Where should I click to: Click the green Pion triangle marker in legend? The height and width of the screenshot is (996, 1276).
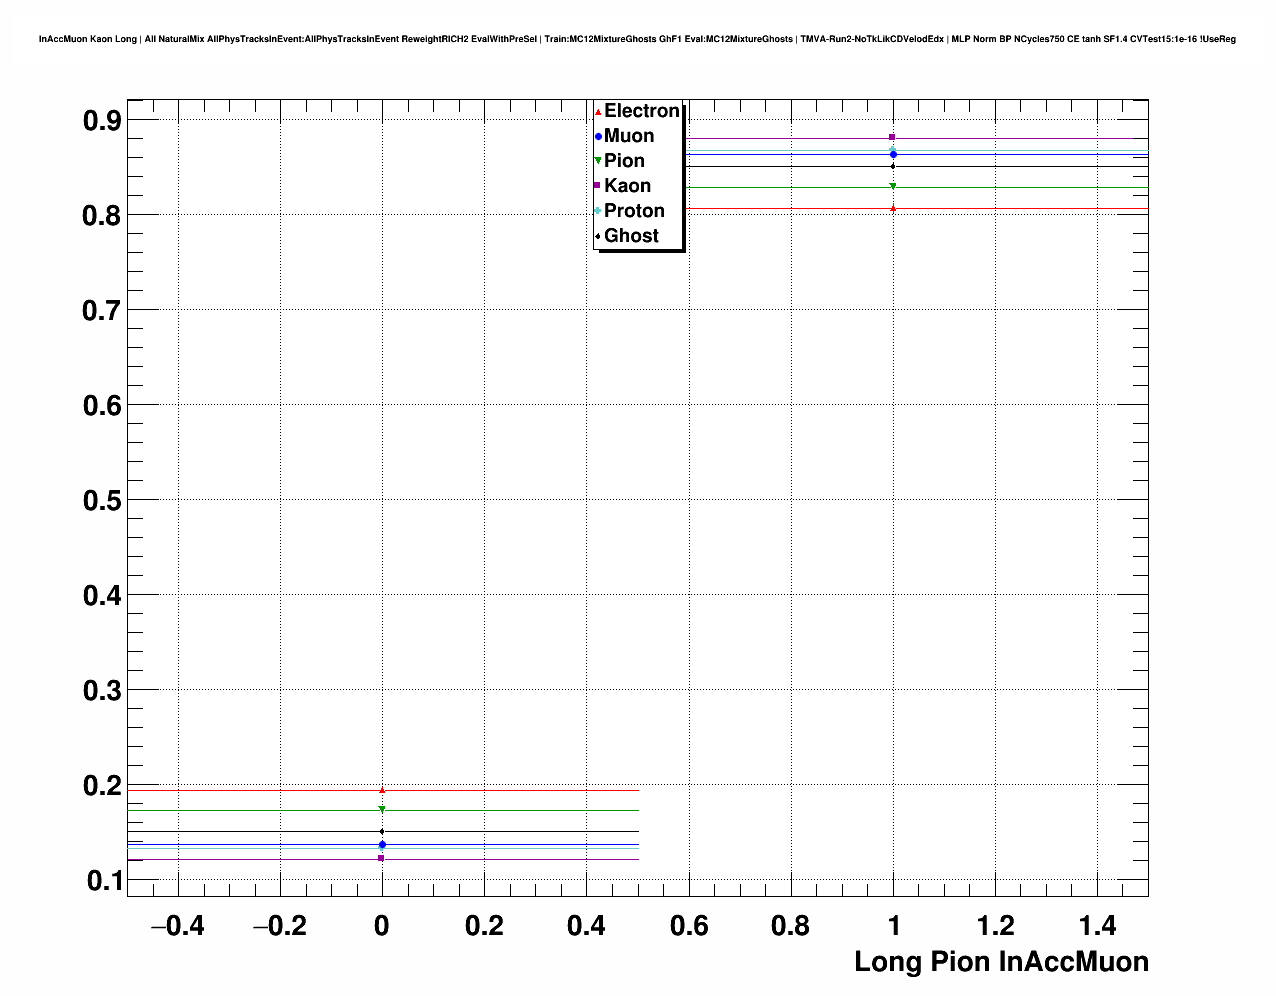[x=598, y=161]
